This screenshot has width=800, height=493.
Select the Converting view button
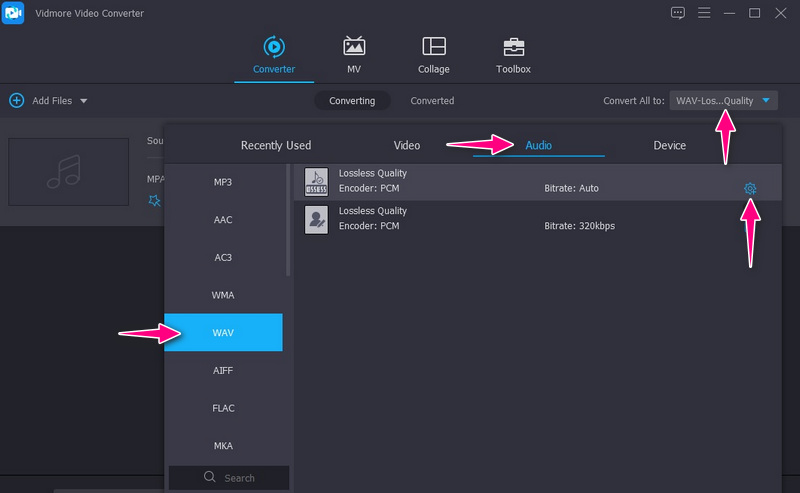point(352,101)
